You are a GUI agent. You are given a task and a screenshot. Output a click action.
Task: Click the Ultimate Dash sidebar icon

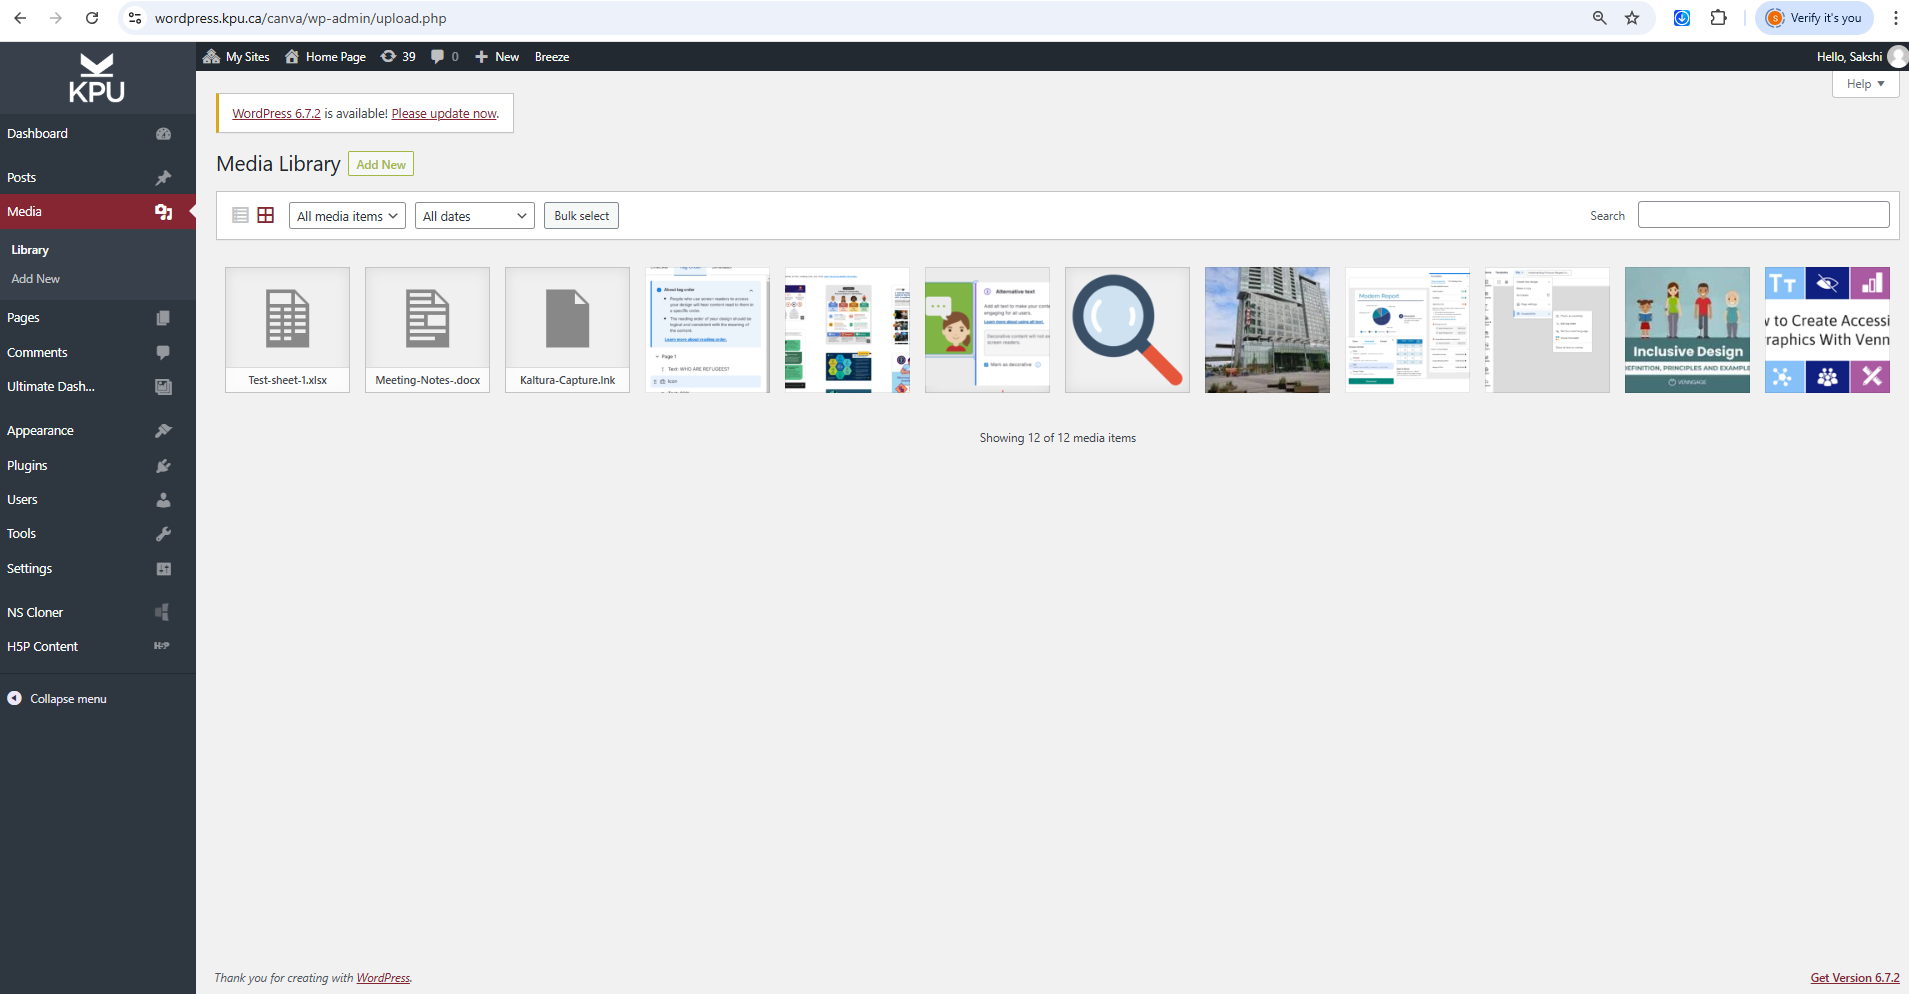click(x=164, y=387)
